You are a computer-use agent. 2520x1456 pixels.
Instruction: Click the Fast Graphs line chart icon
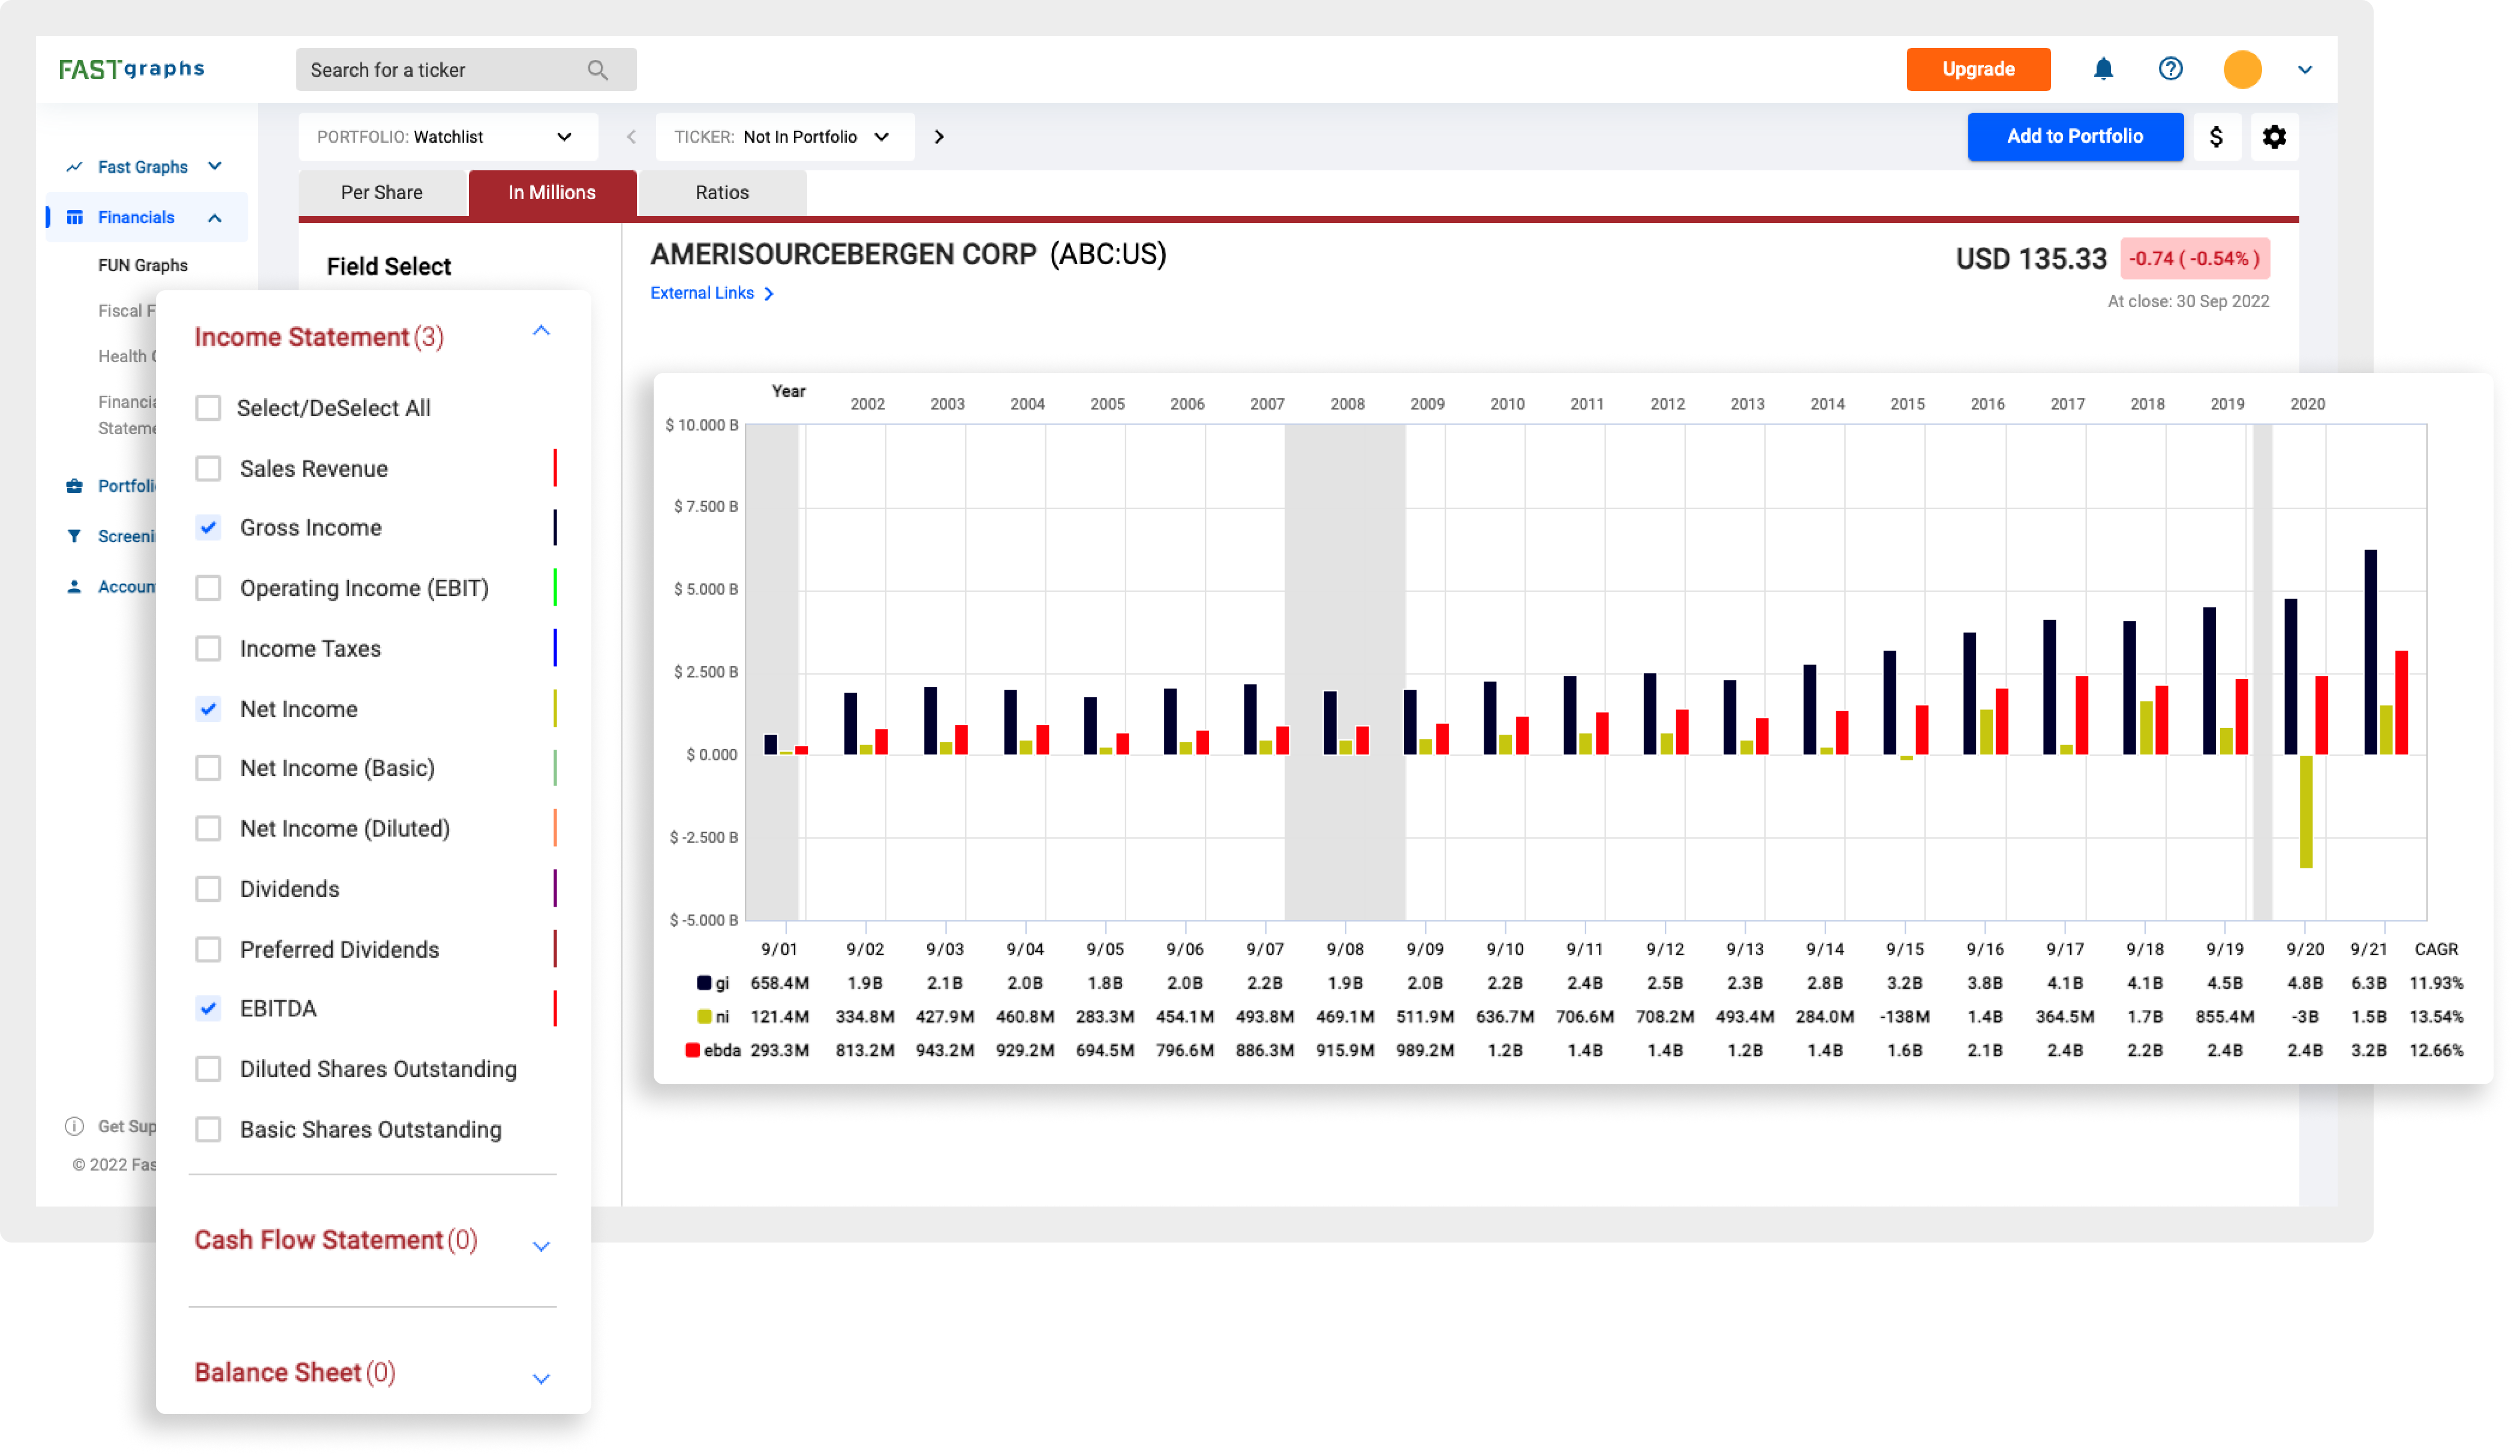tap(74, 167)
